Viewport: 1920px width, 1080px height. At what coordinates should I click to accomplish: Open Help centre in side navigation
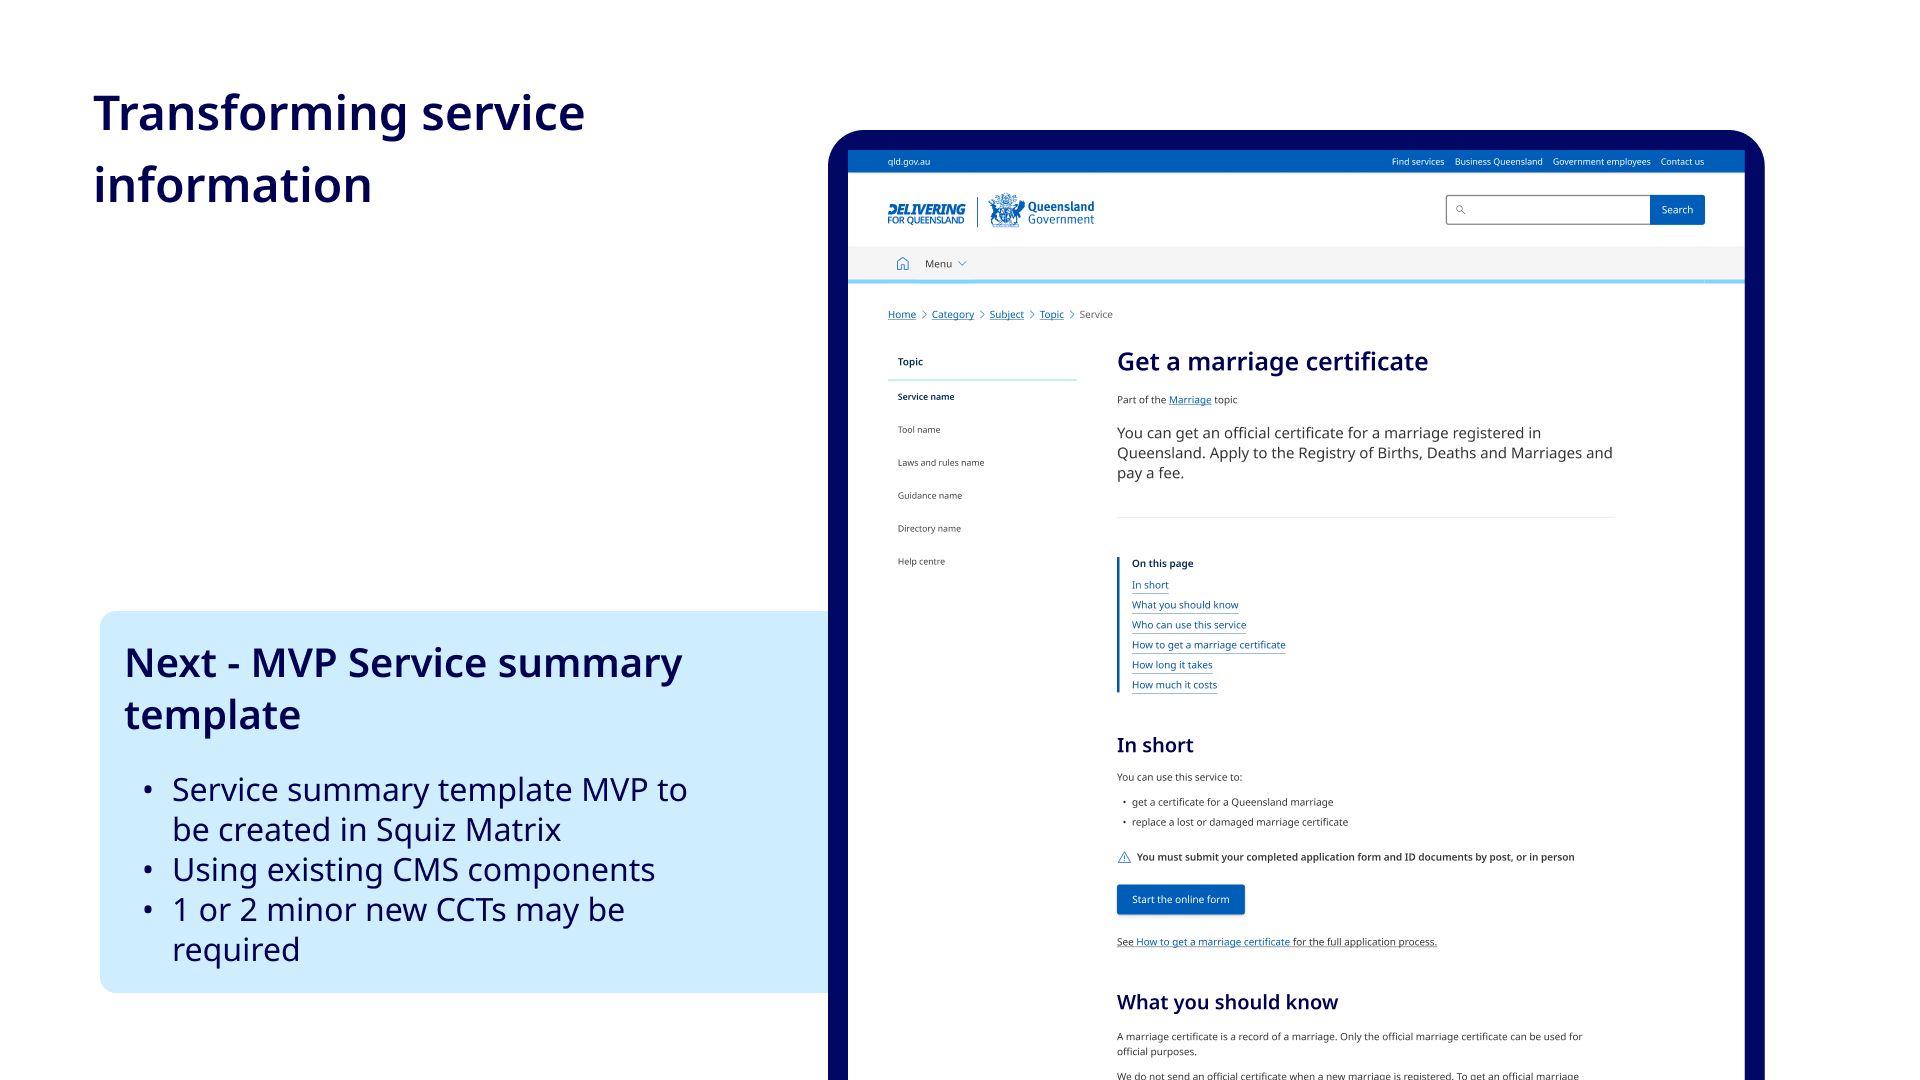click(x=920, y=562)
